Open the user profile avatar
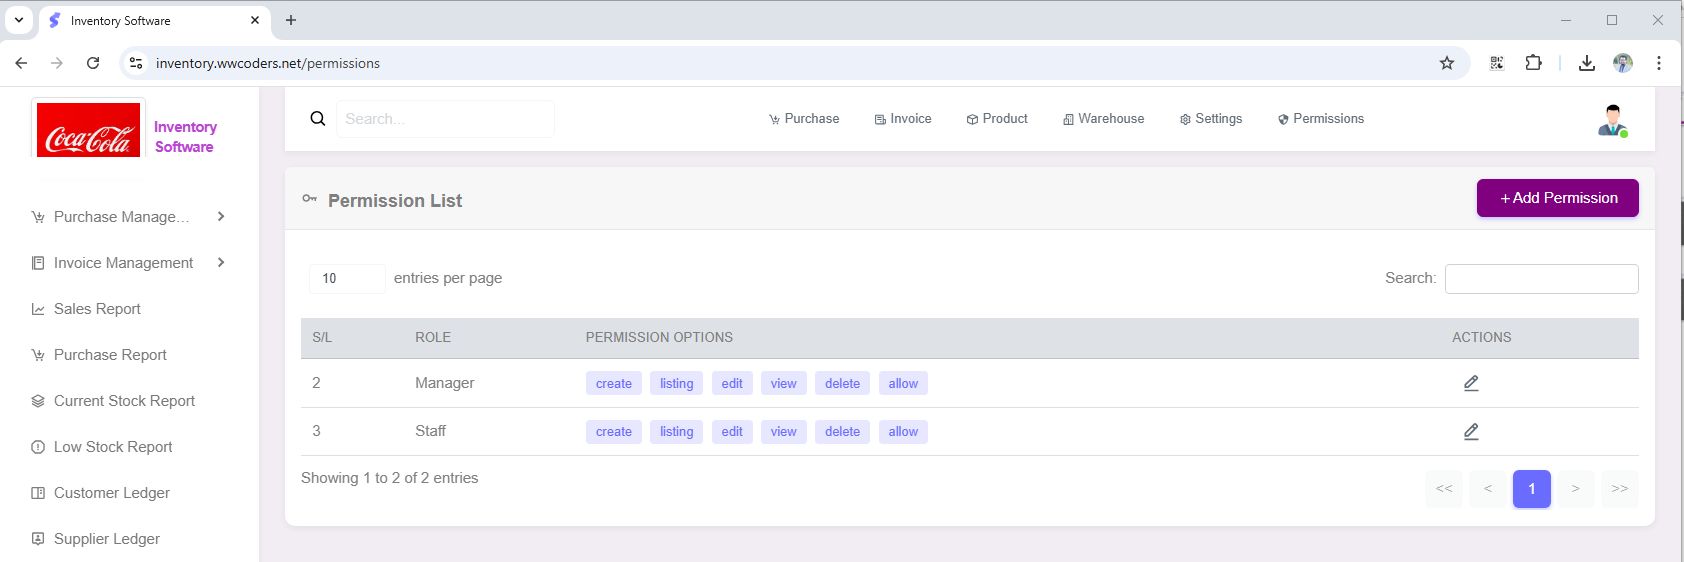 [x=1612, y=120]
